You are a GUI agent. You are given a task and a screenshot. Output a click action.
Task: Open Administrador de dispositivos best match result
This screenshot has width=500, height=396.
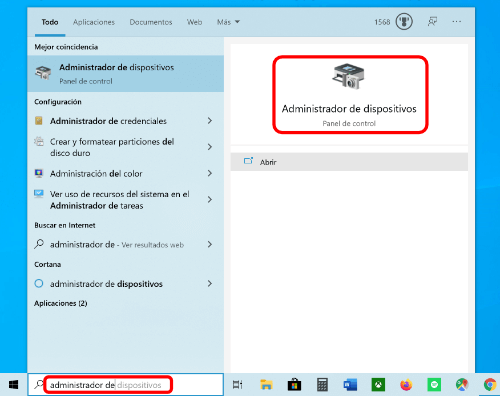pyautogui.click(x=126, y=73)
